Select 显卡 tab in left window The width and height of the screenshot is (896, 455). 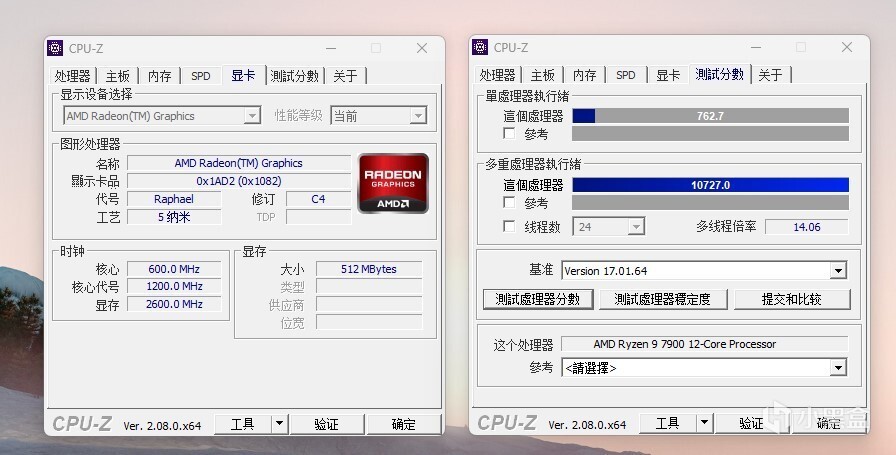[x=243, y=75]
